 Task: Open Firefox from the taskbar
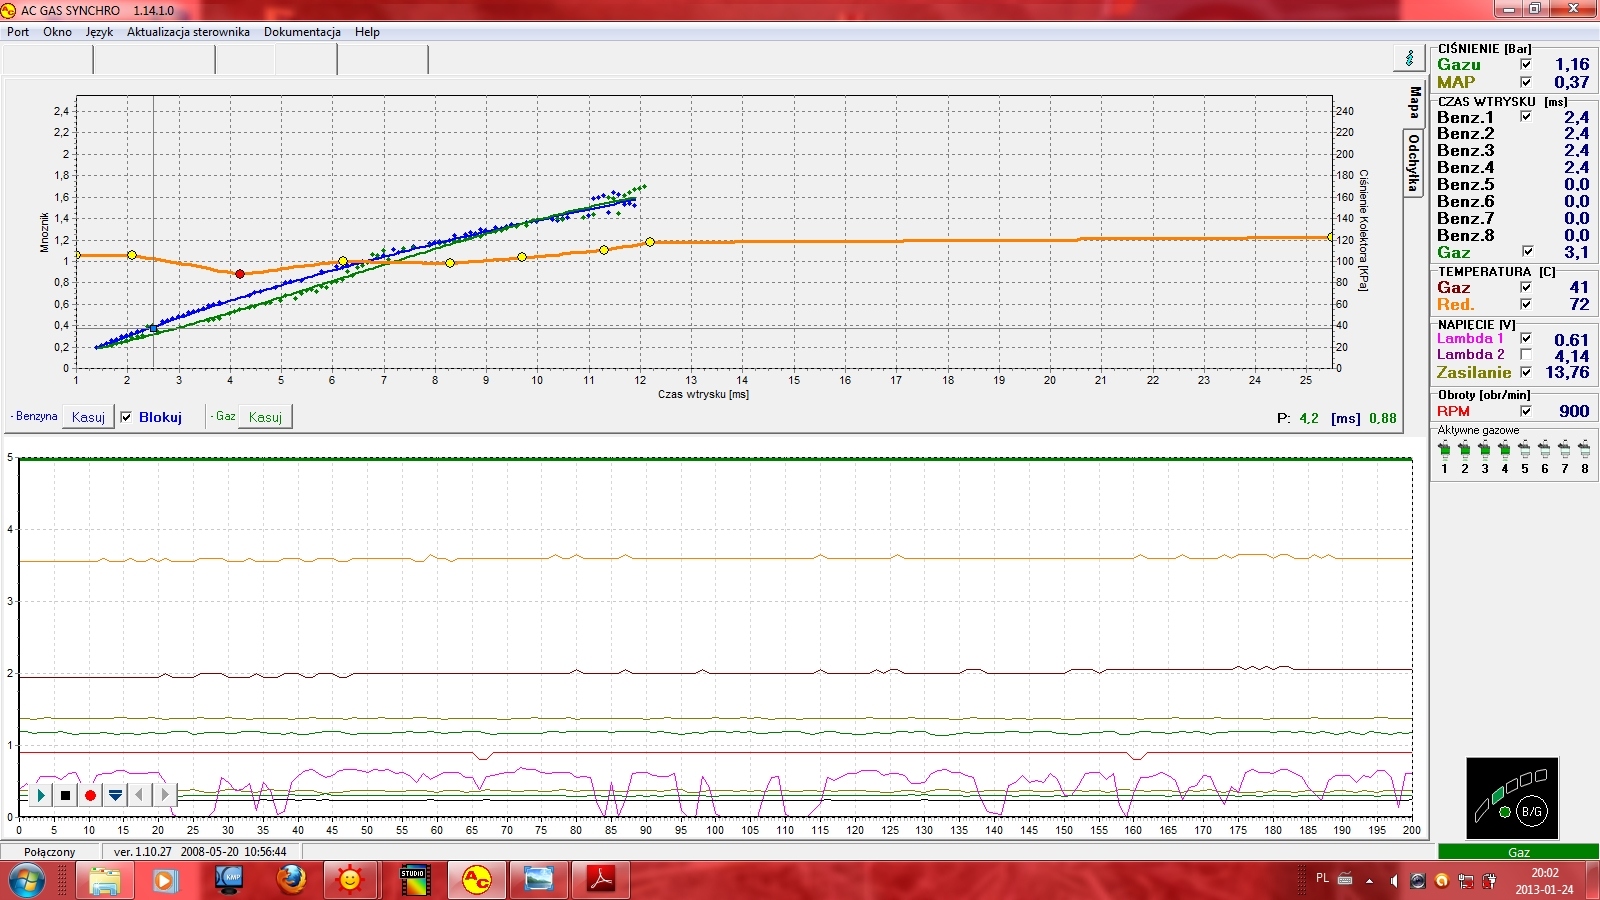(x=291, y=880)
